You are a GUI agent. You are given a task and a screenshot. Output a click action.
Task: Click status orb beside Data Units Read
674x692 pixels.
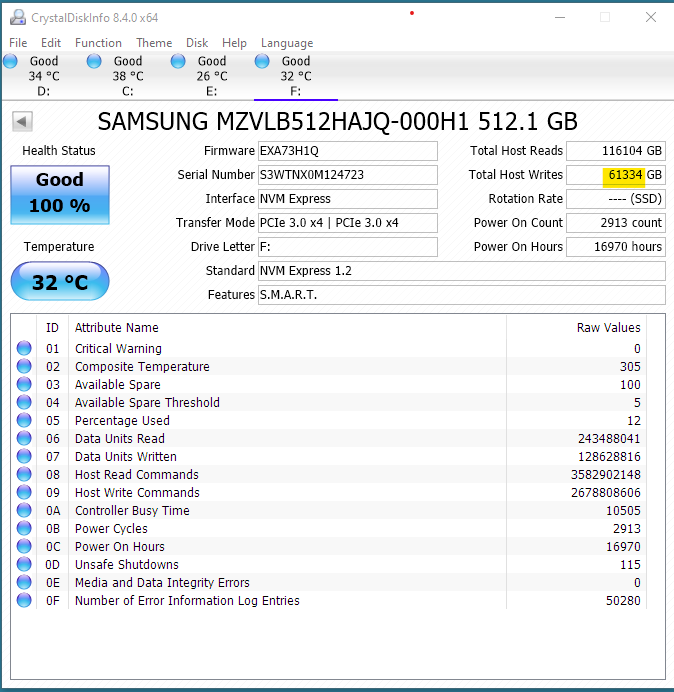click(x=24, y=438)
